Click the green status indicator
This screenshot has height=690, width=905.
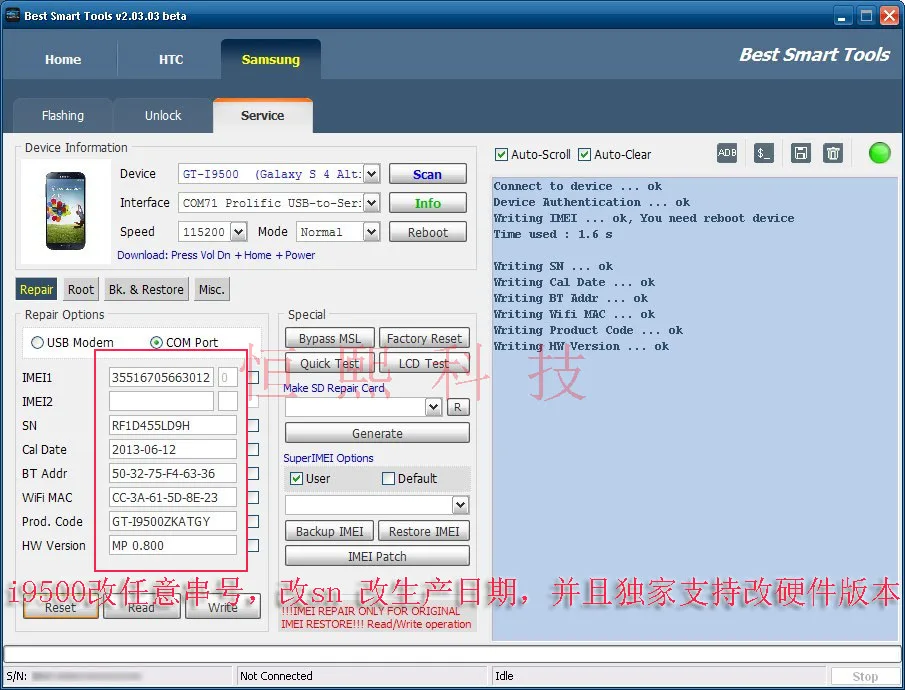click(x=880, y=153)
